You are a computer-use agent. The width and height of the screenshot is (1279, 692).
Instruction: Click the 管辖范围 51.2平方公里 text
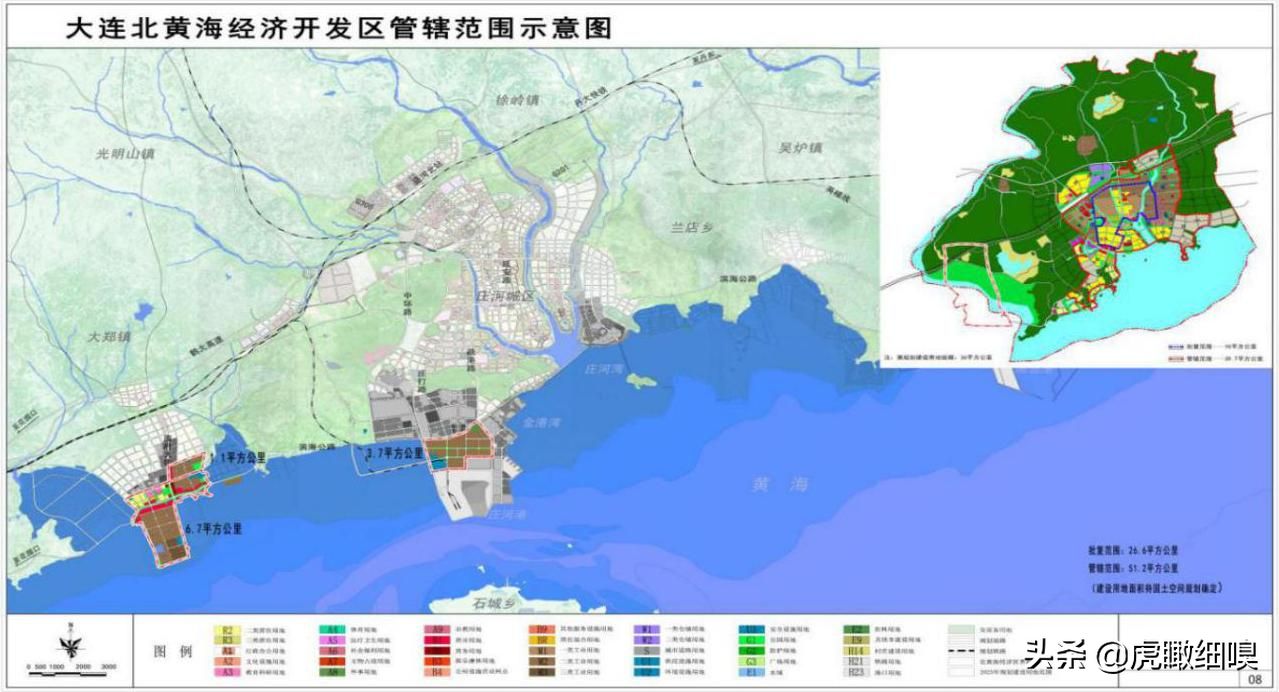[1135, 568]
